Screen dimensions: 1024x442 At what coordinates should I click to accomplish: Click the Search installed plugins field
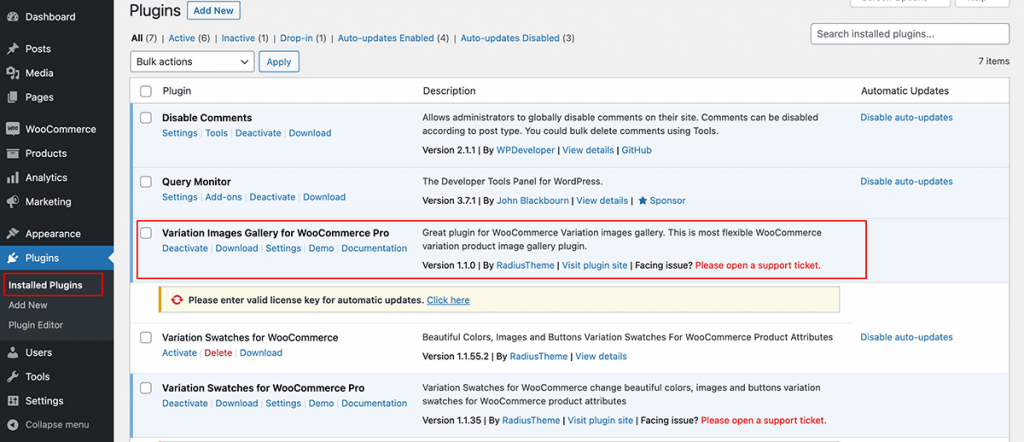click(x=910, y=34)
